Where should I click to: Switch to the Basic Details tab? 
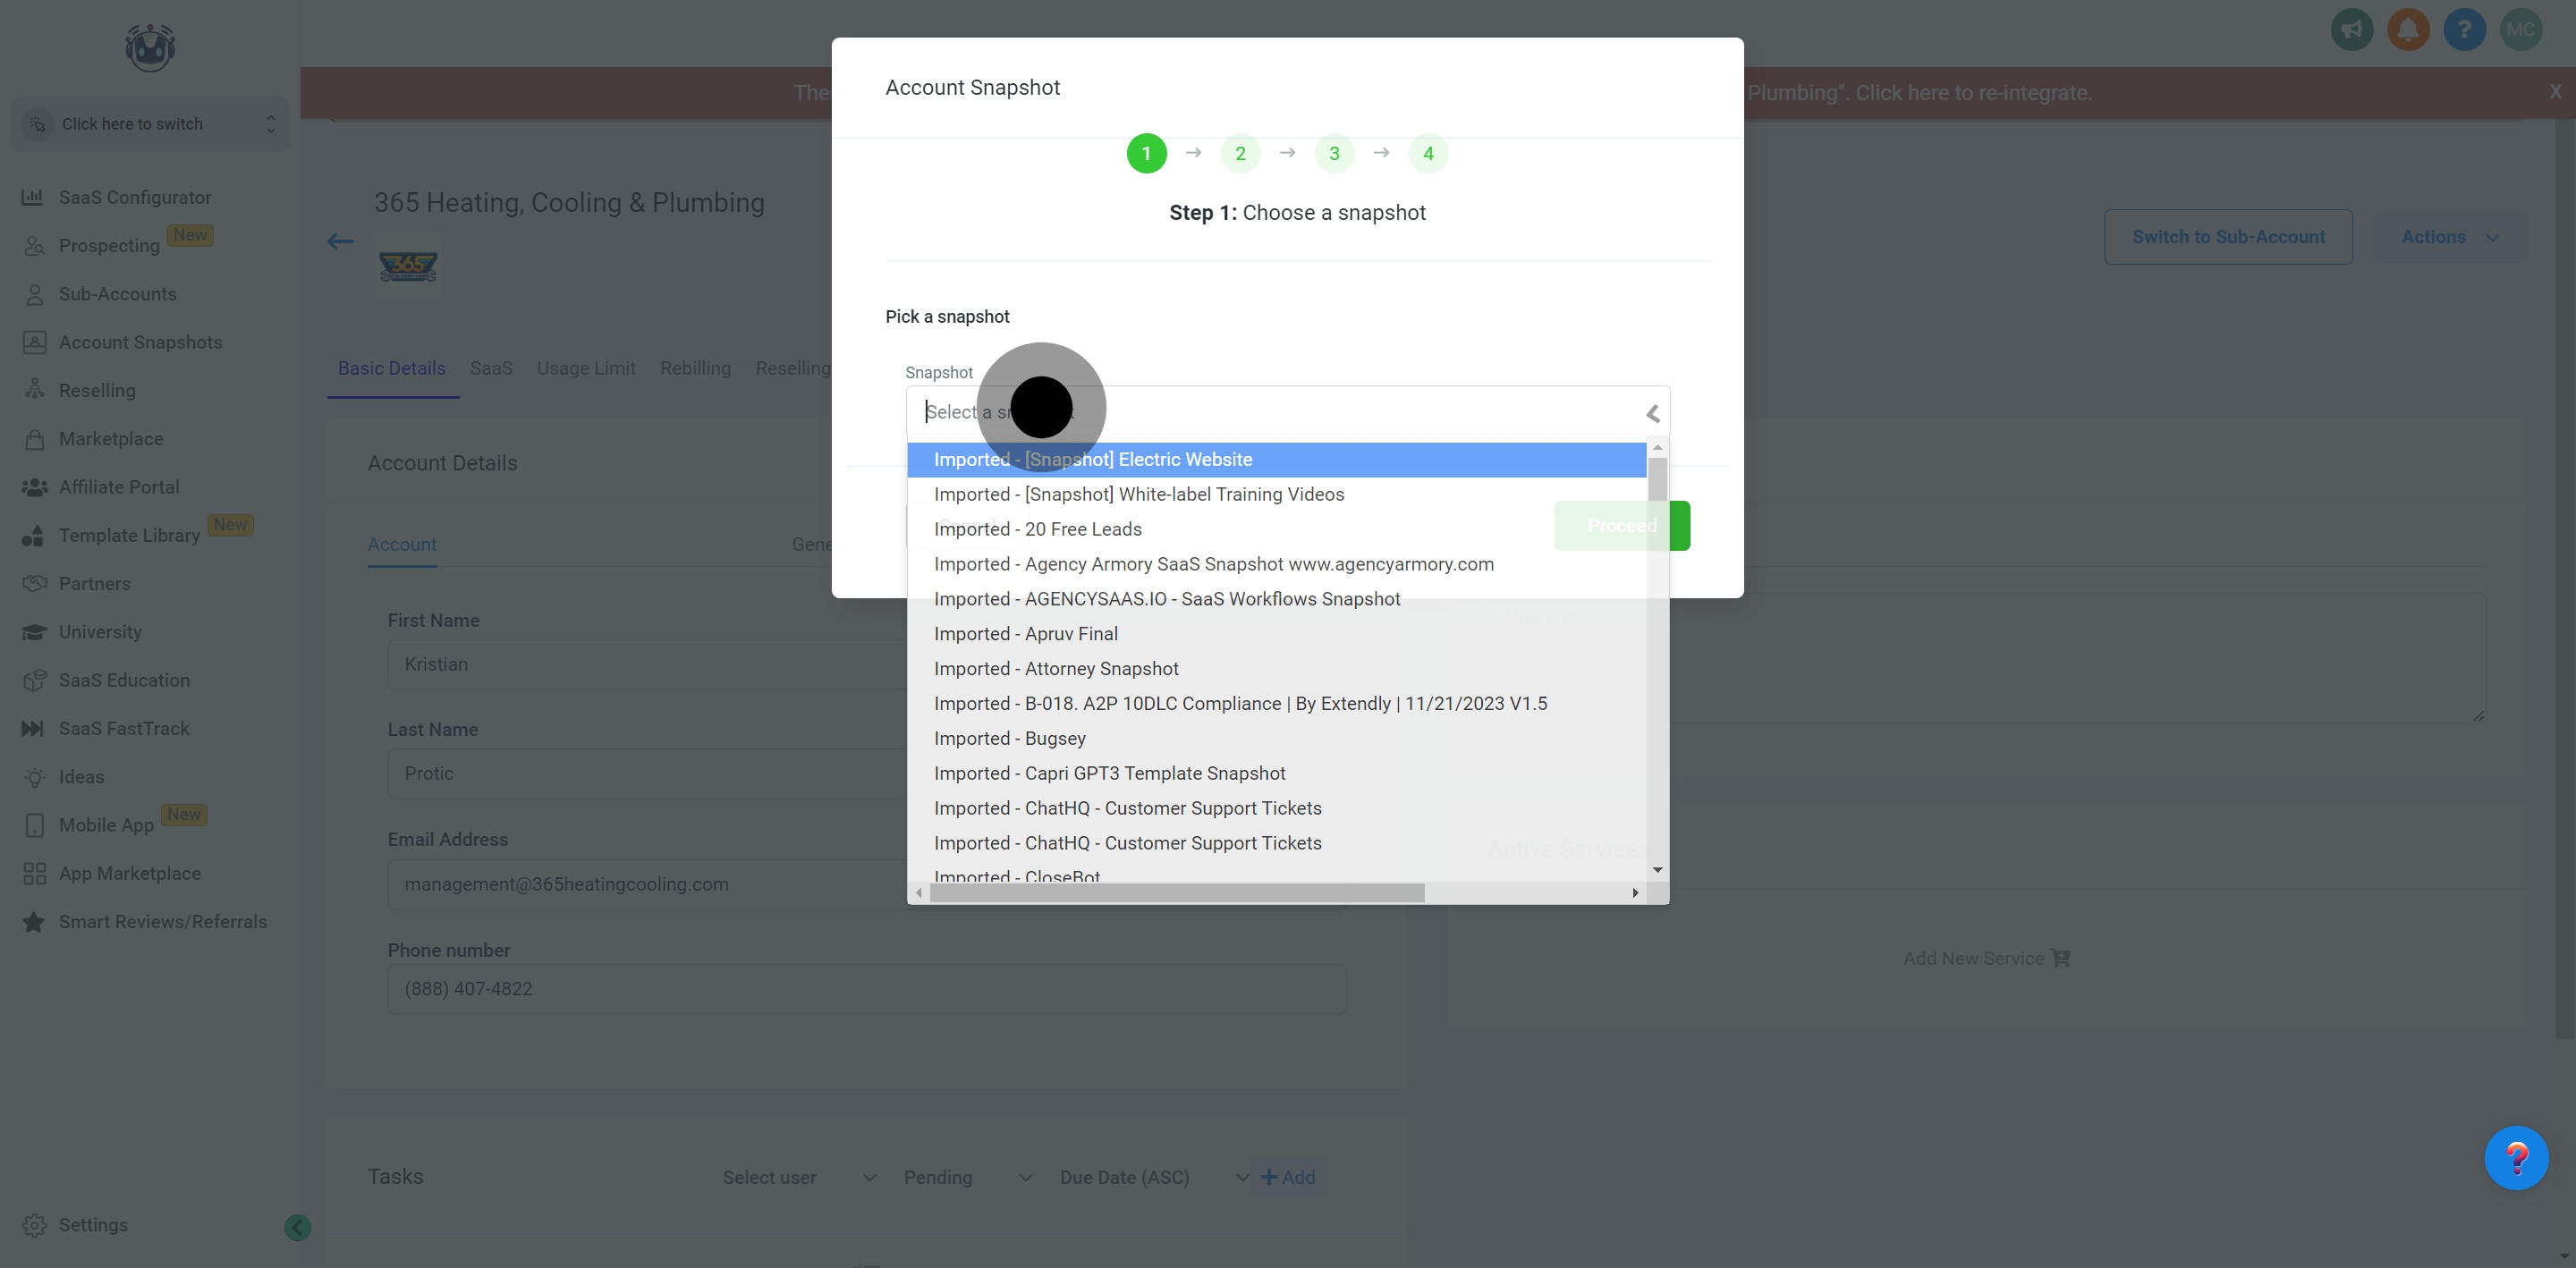391,368
